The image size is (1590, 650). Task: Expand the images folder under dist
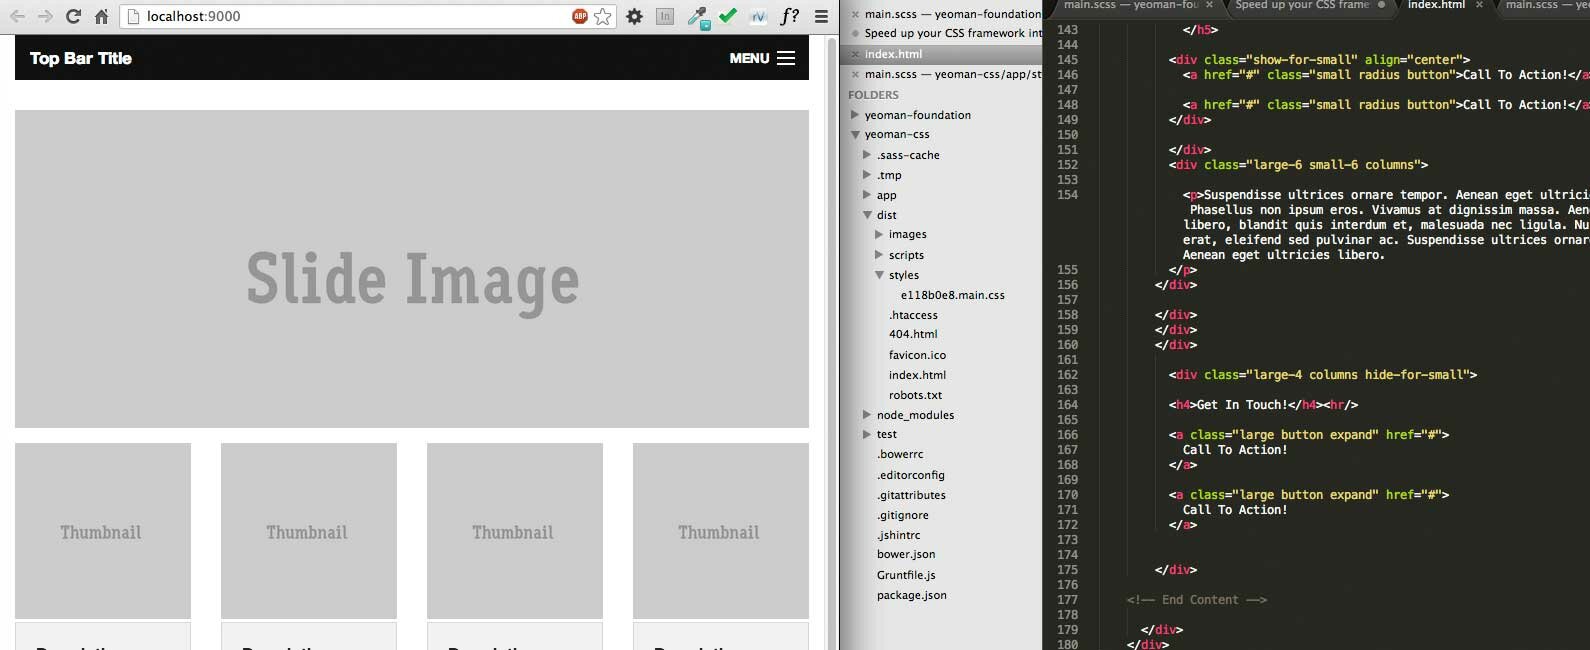[x=879, y=235]
